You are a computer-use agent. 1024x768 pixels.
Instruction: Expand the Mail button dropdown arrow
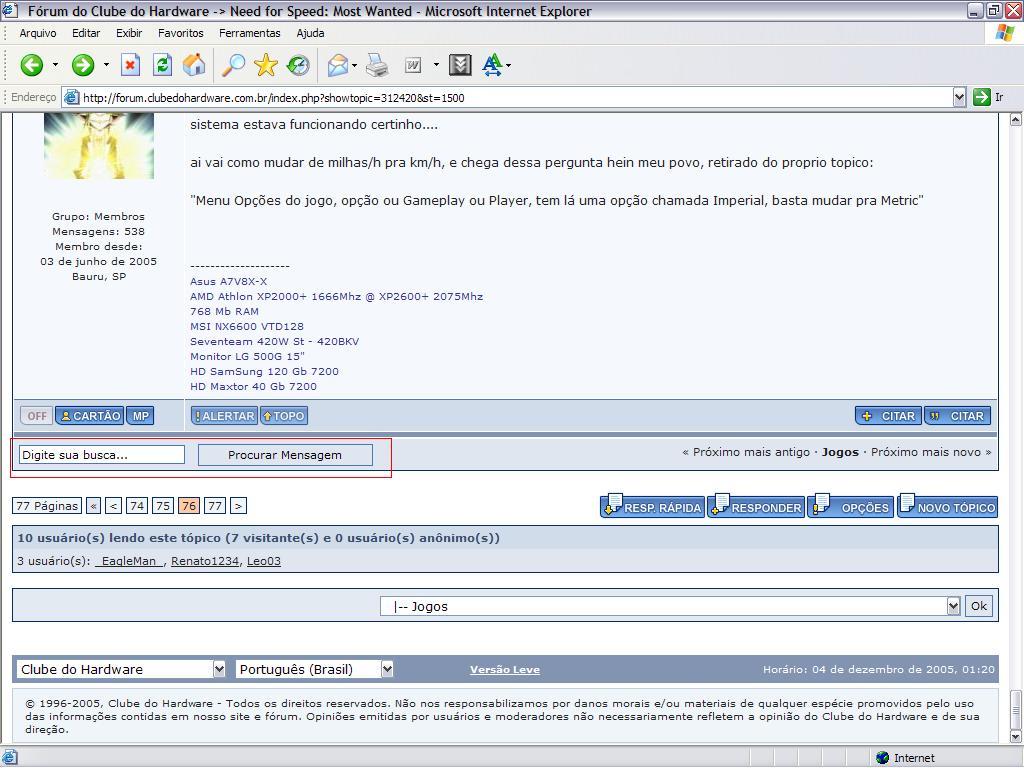coord(355,65)
